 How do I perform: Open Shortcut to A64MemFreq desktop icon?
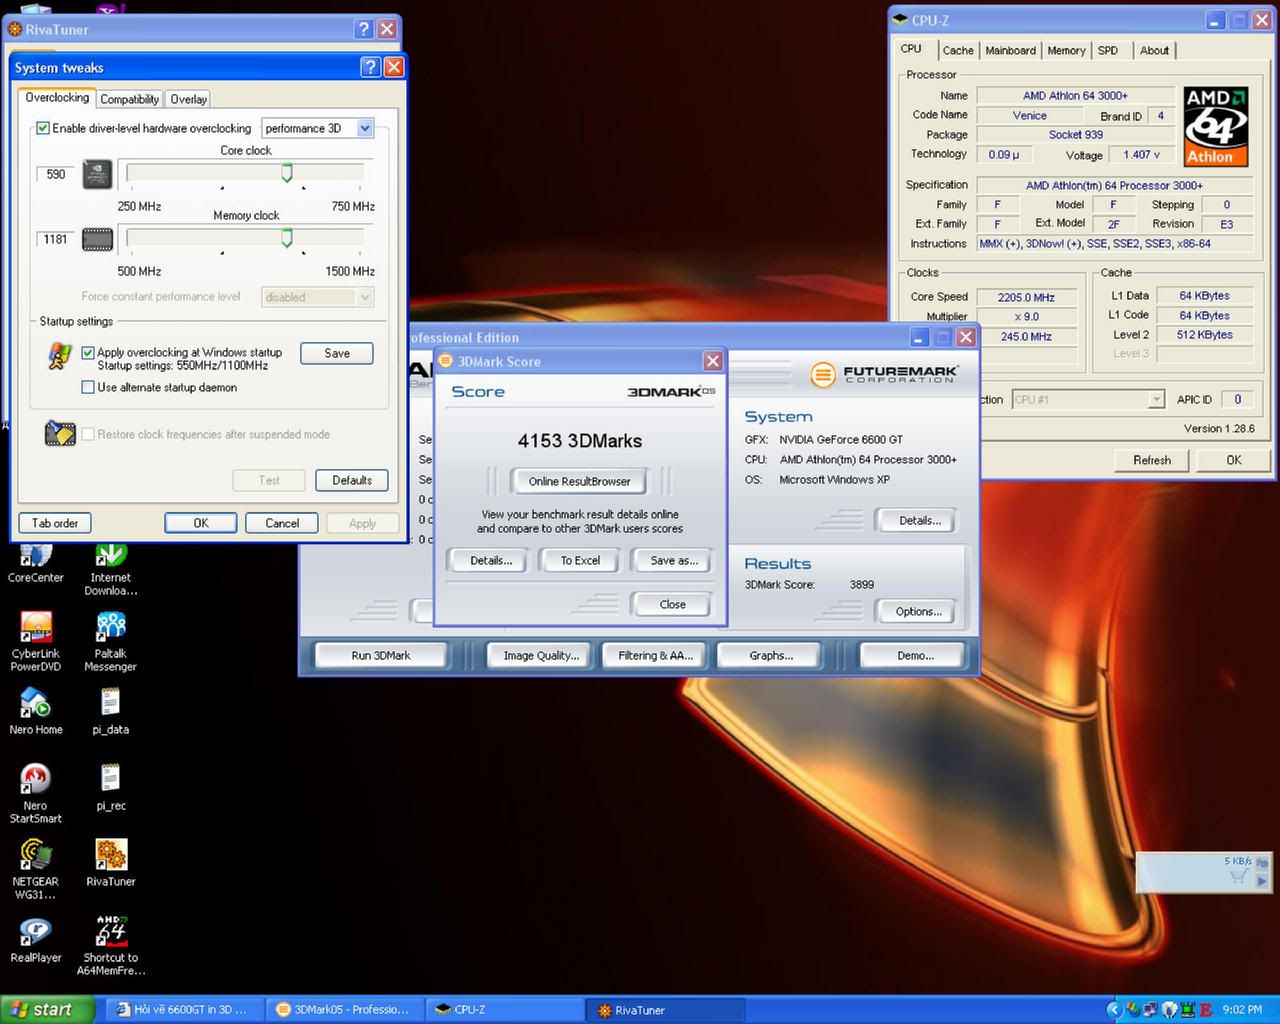click(110, 945)
